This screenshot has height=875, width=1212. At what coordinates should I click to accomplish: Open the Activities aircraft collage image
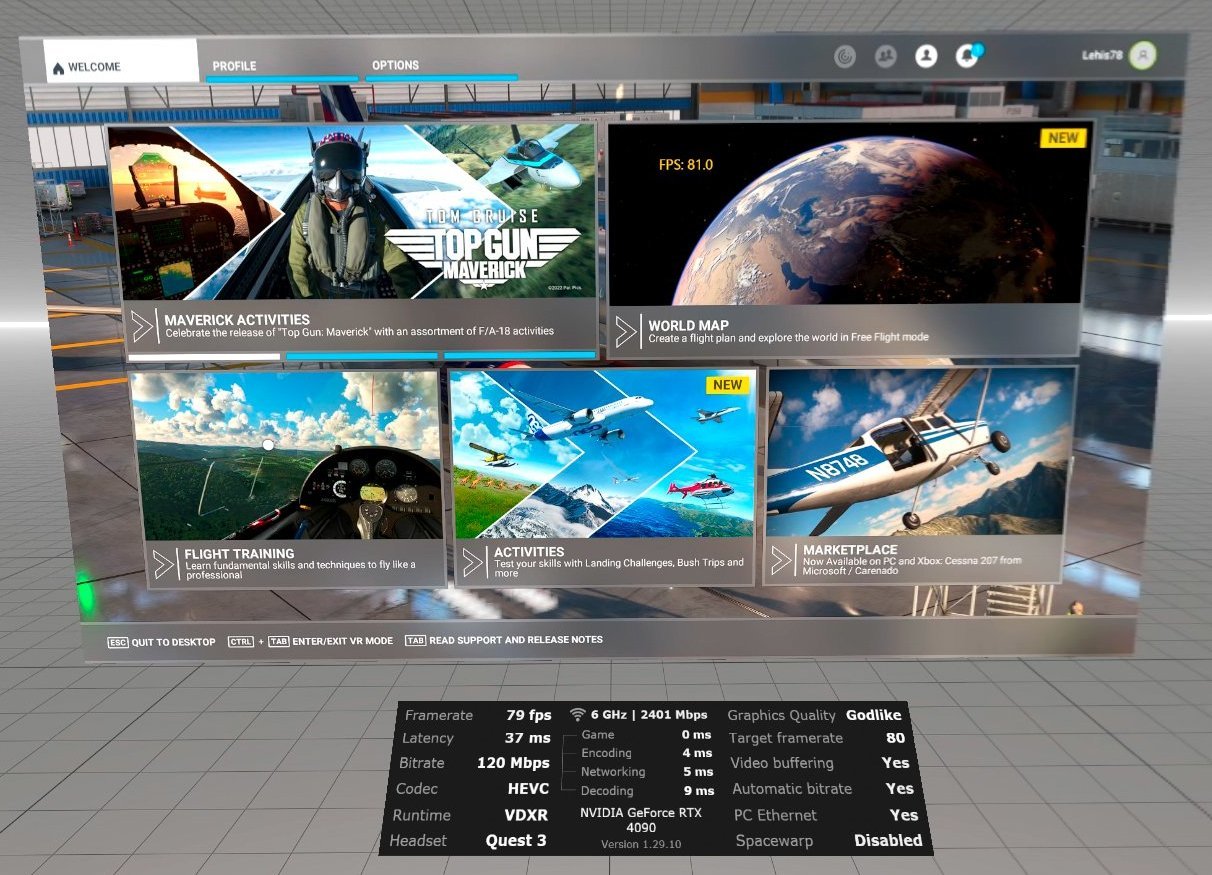tap(603, 455)
